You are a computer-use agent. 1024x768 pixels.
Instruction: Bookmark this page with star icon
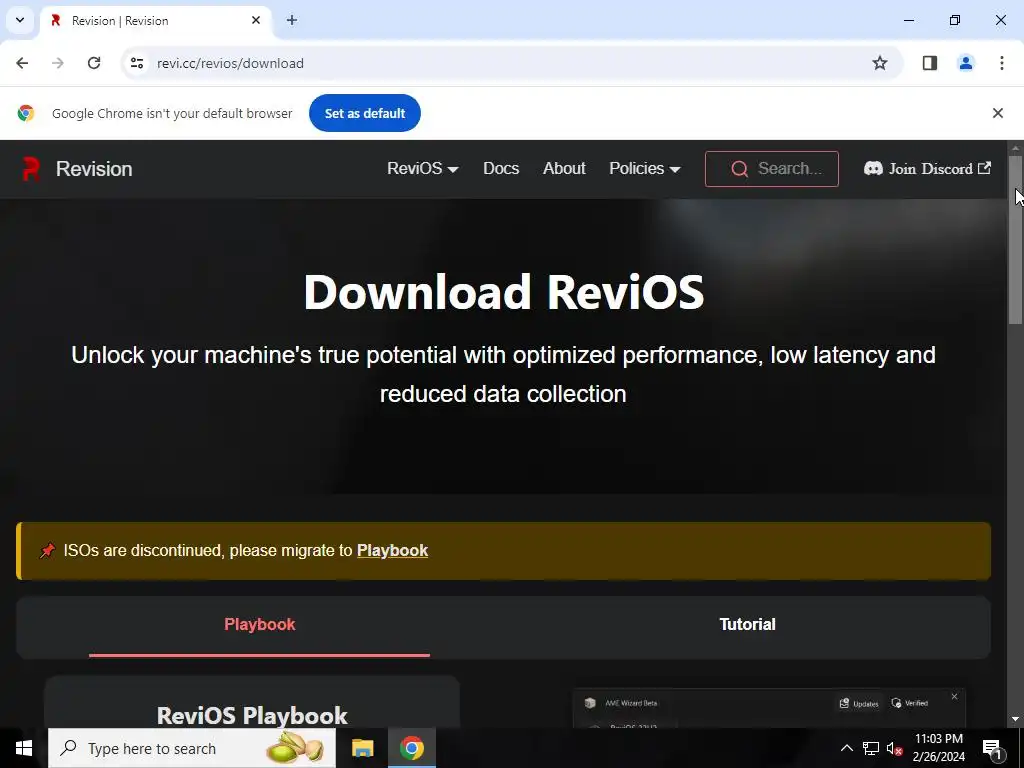(880, 63)
